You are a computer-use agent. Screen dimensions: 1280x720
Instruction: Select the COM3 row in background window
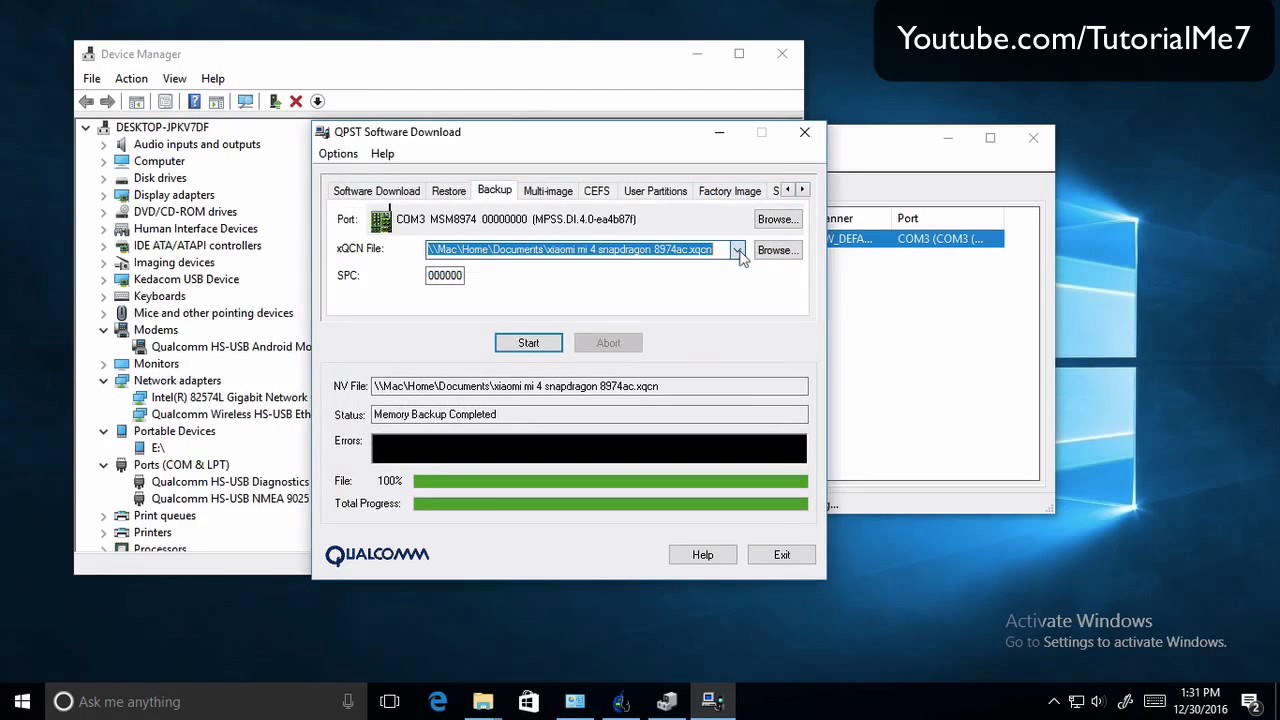(x=915, y=239)
